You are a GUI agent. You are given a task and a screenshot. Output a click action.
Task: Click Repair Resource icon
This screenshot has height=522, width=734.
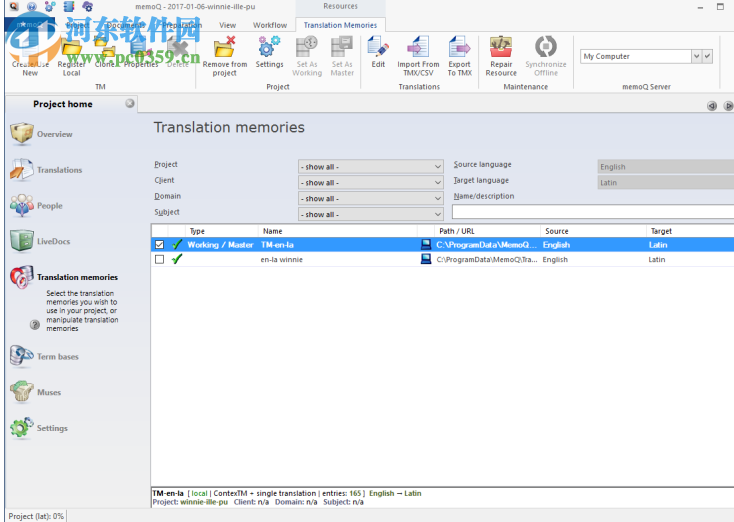(x=501, y=56)
